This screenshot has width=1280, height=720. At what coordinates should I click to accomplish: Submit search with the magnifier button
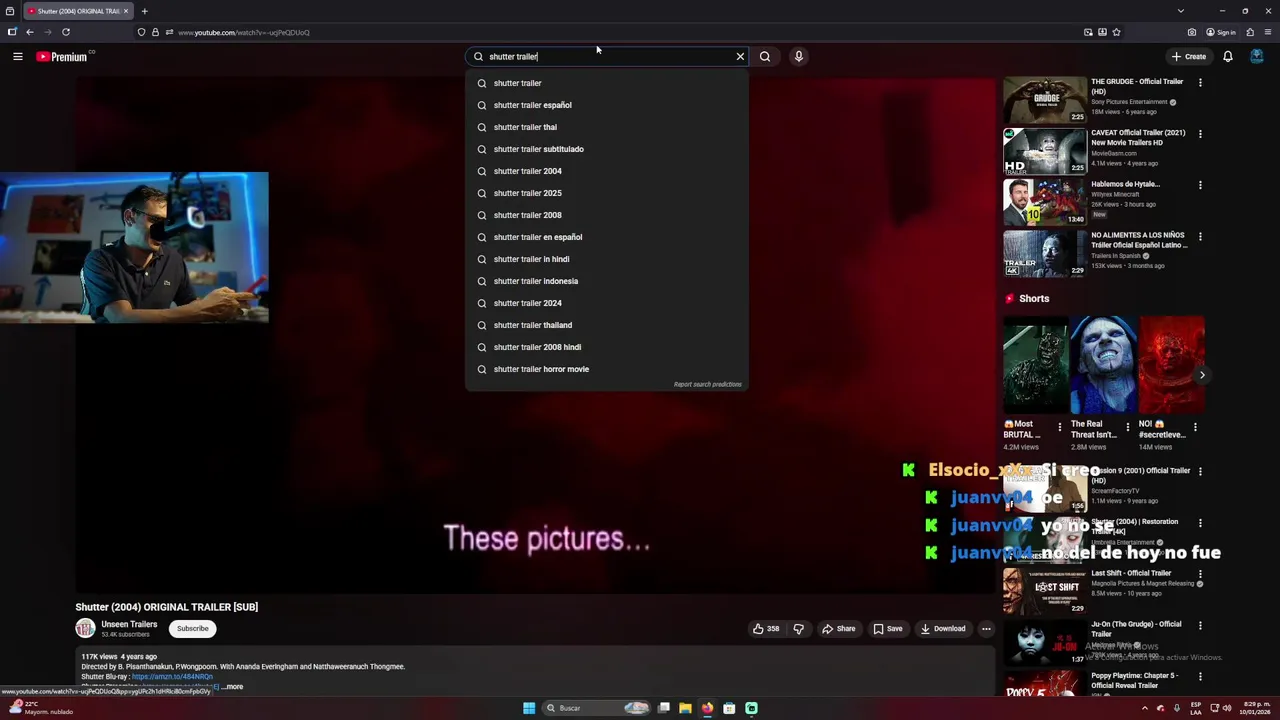[765, 57]
